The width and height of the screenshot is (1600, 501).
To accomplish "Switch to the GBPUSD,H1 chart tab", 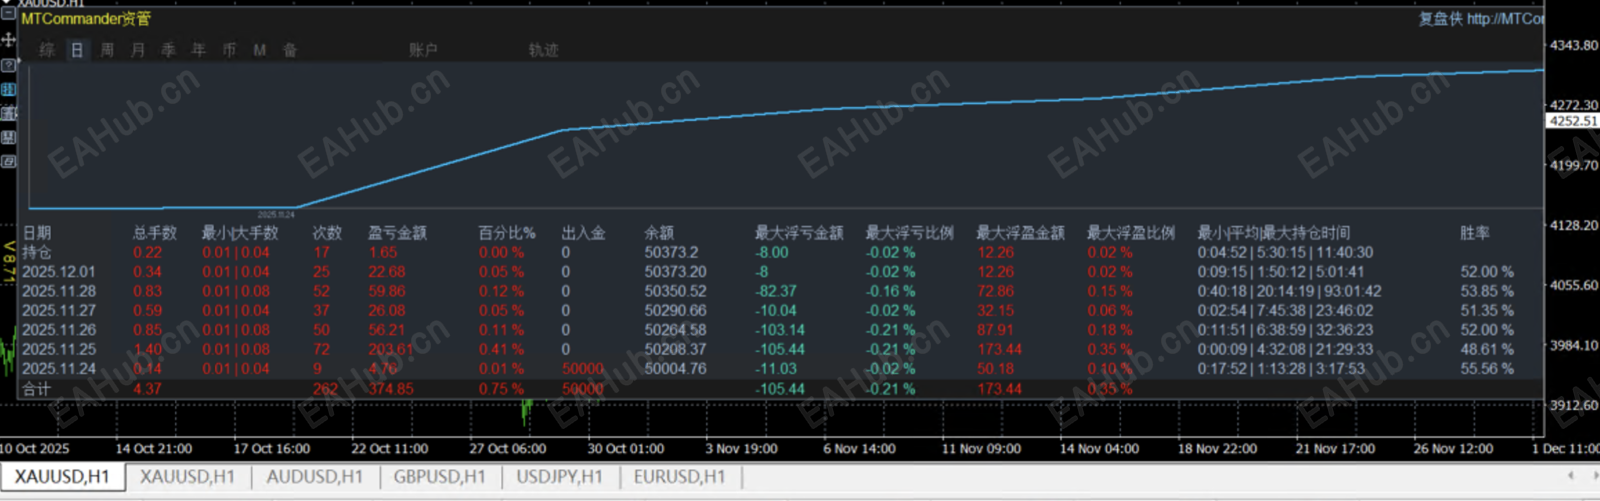I will 439,477.
